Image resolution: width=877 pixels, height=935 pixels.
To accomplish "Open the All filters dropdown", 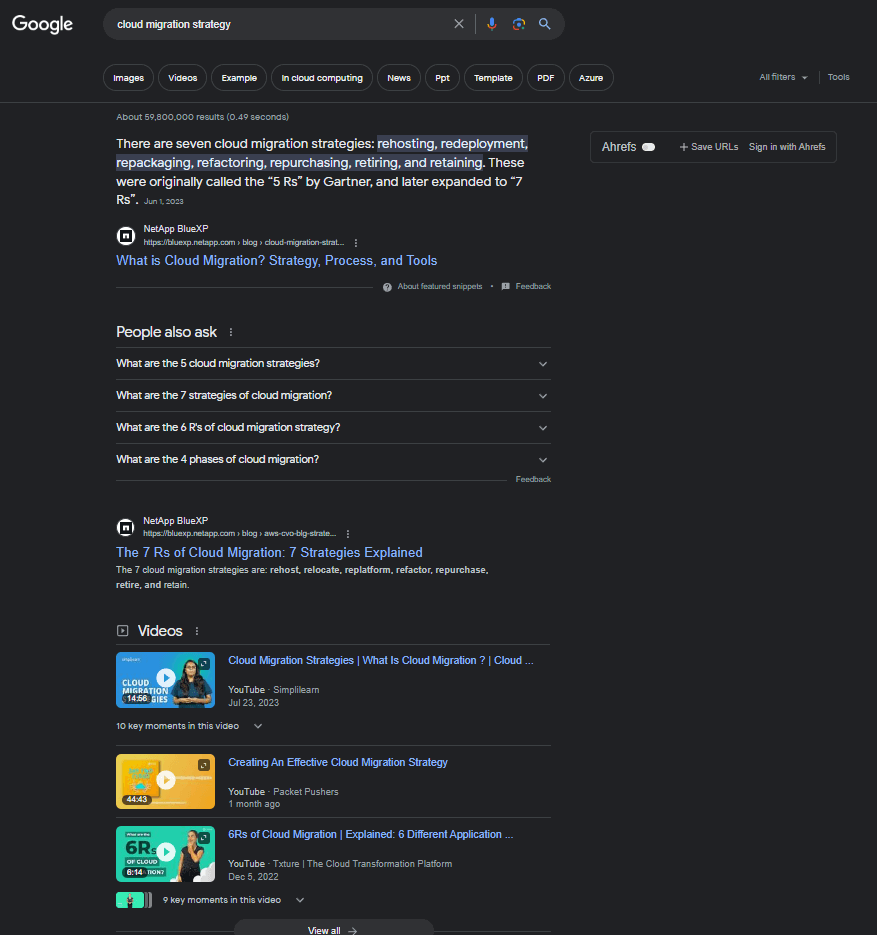I will click(783, 78).
